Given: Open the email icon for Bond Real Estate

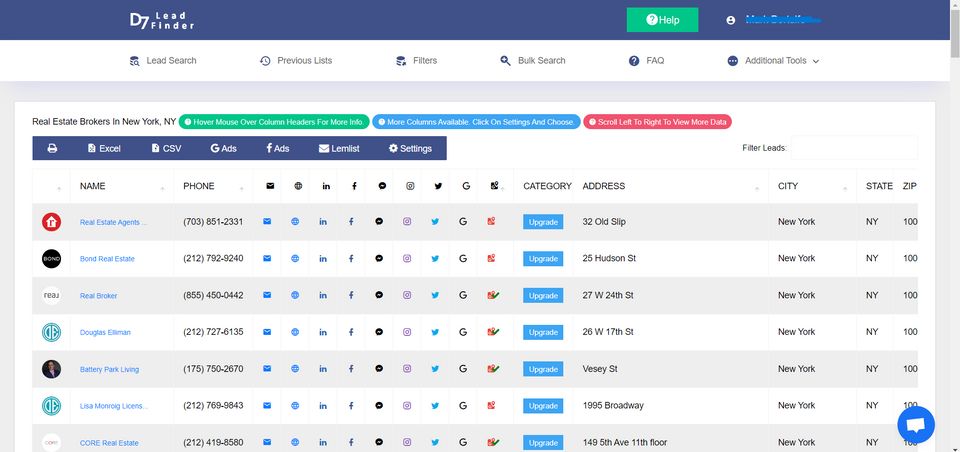Looking at the screenshot, I should click(x=267, y=258).
